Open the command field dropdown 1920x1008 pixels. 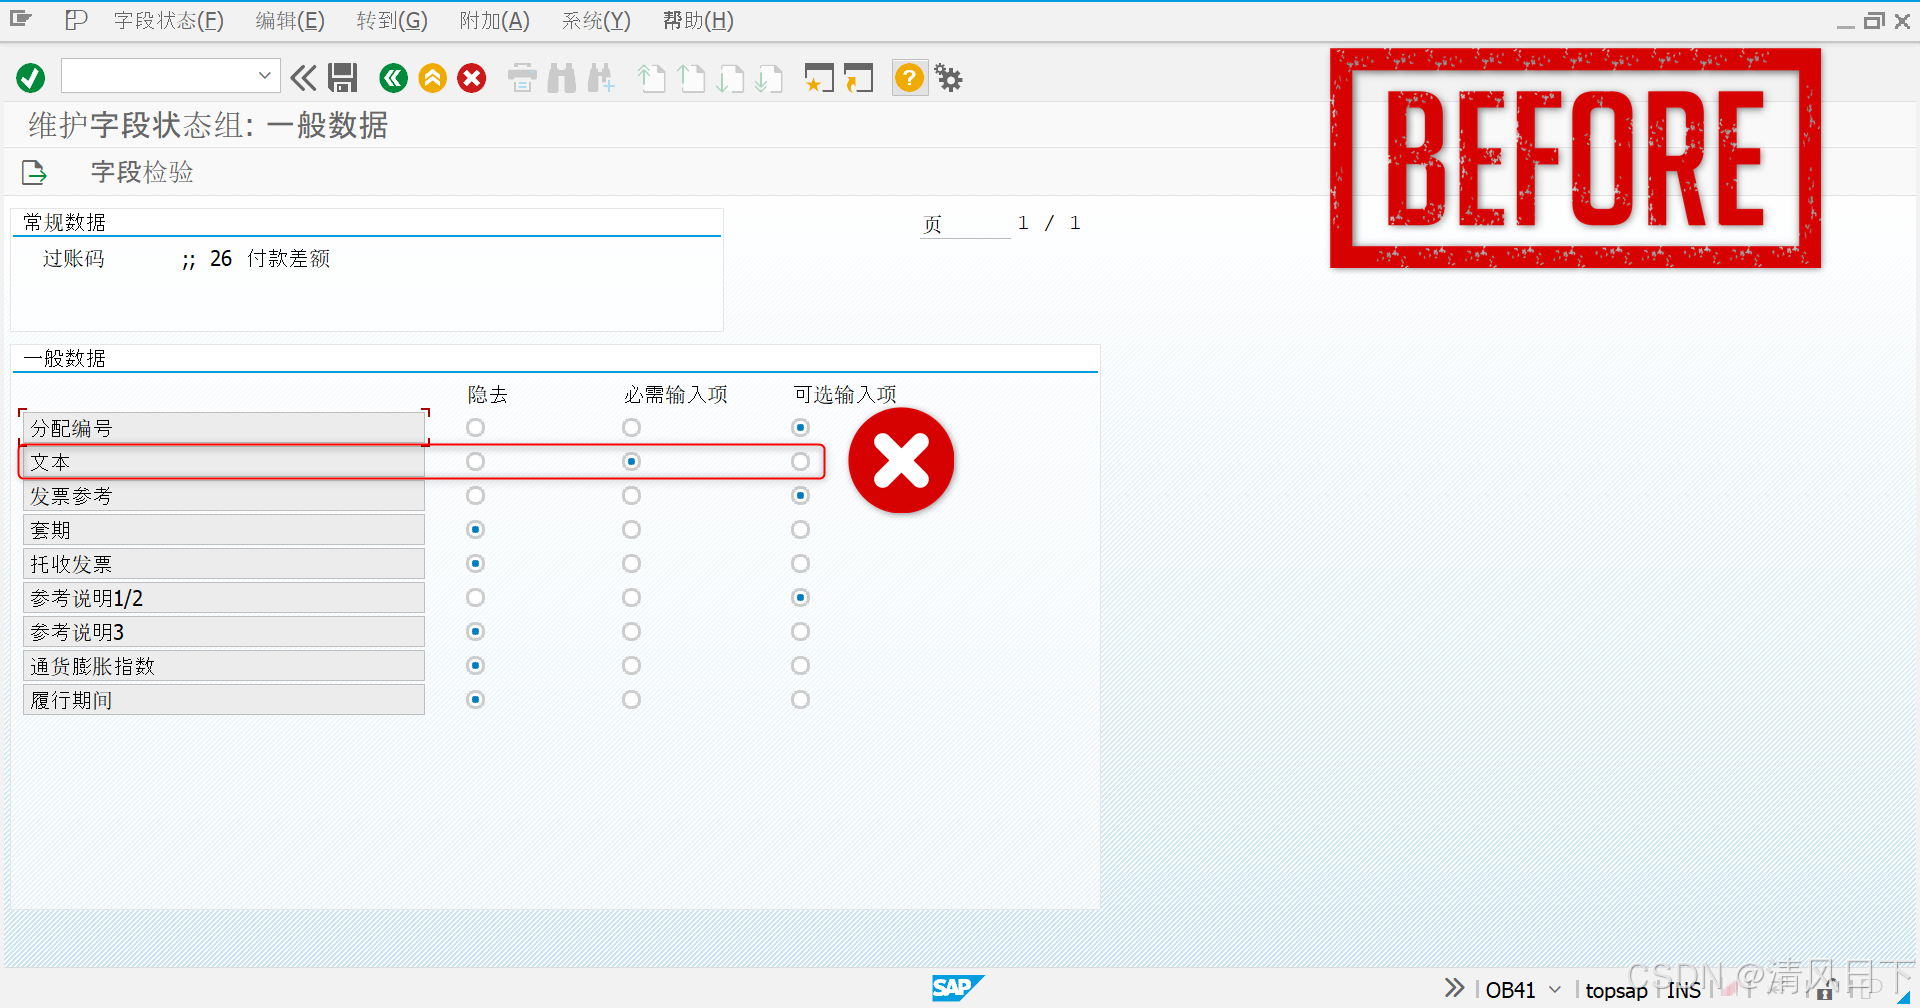tap(264, 75)
